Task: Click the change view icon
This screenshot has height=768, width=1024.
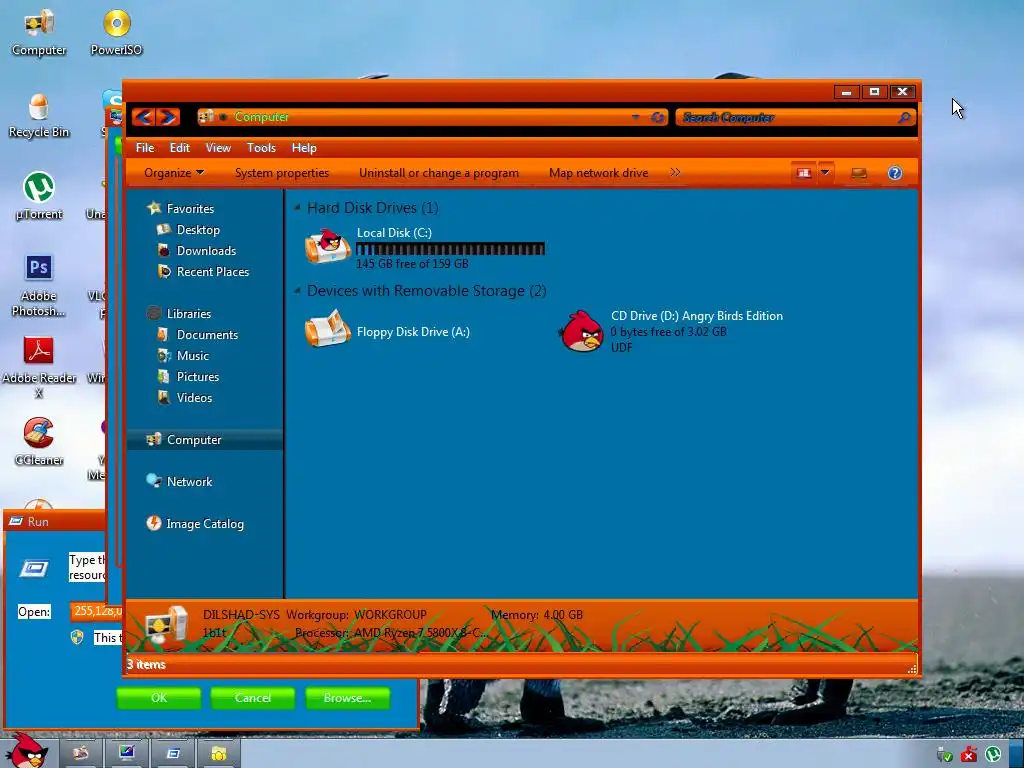Action: coord(804,173)
